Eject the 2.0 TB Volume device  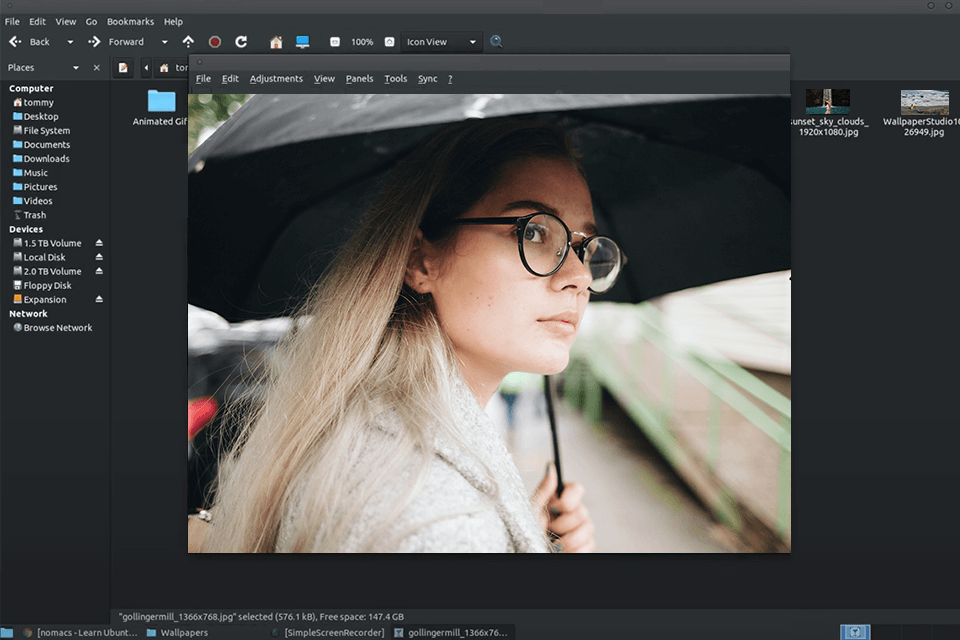click(x=98, y=271)
